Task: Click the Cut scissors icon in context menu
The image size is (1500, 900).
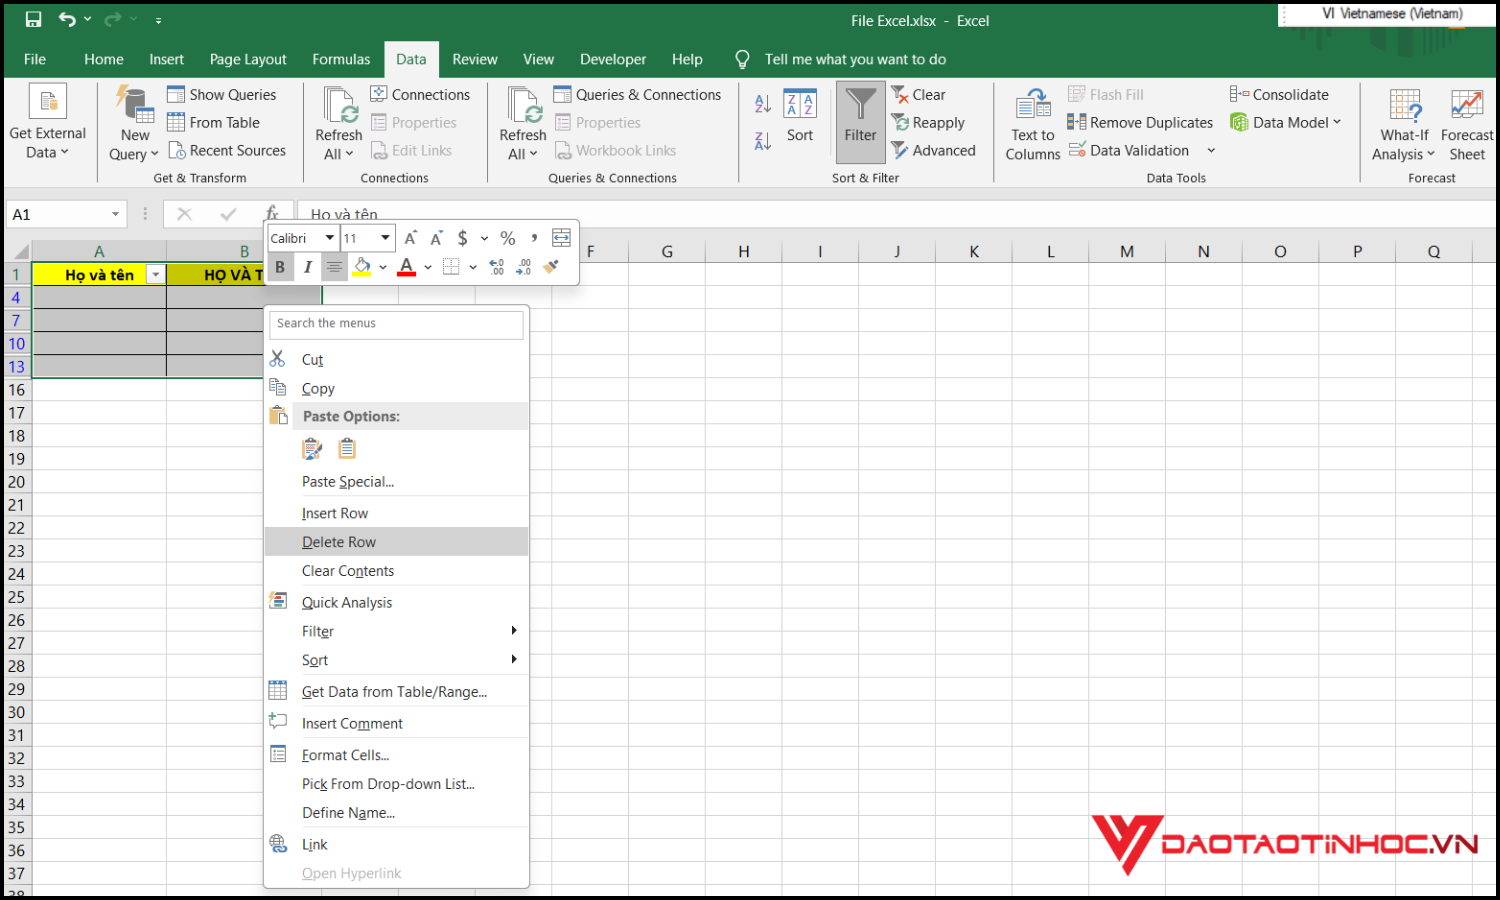Action: tap(278, 359)
